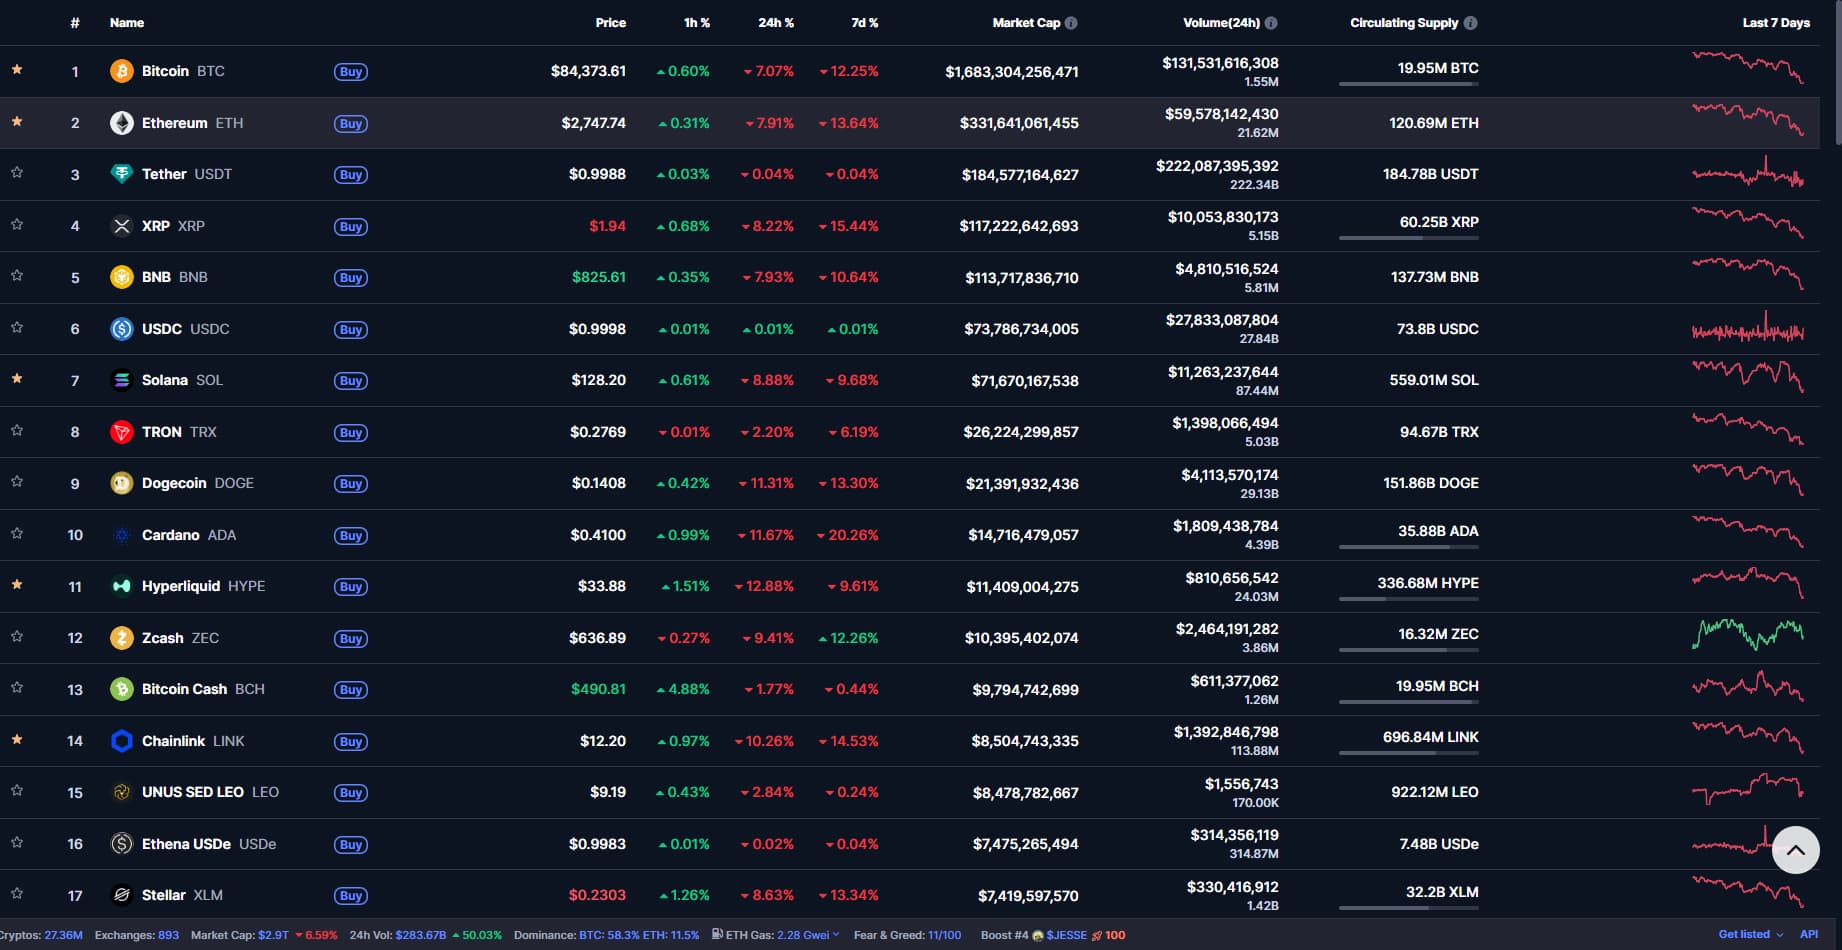The image size is (1842, 950).
Task: Click the Dogecoin logo icon
Action: (x=121, y=483)
